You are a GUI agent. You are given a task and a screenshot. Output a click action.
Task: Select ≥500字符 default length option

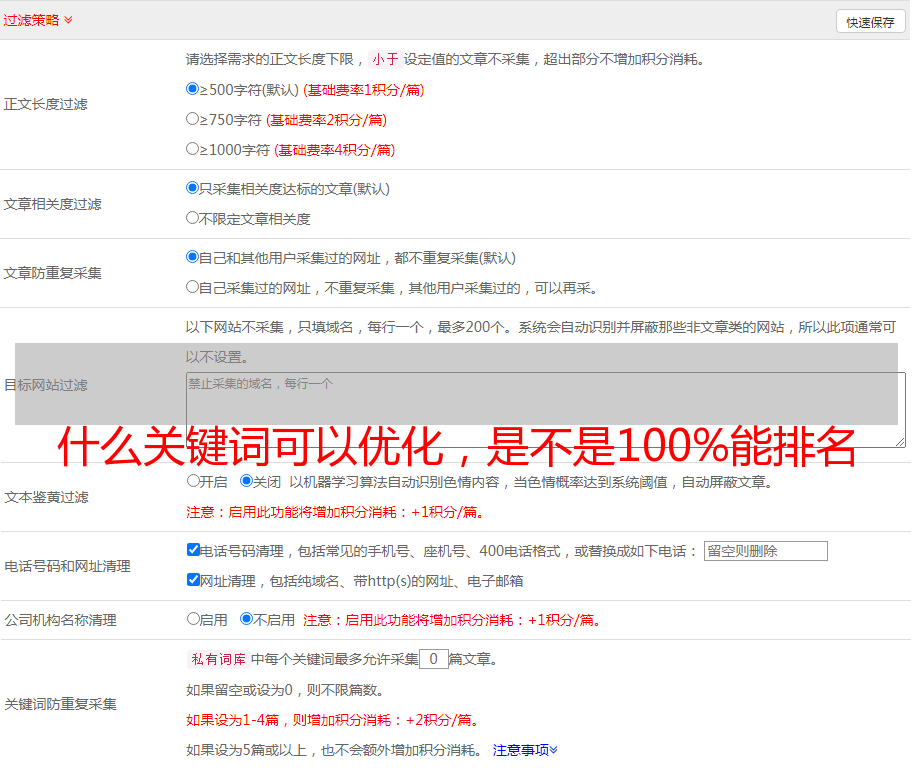click(193, 89)
